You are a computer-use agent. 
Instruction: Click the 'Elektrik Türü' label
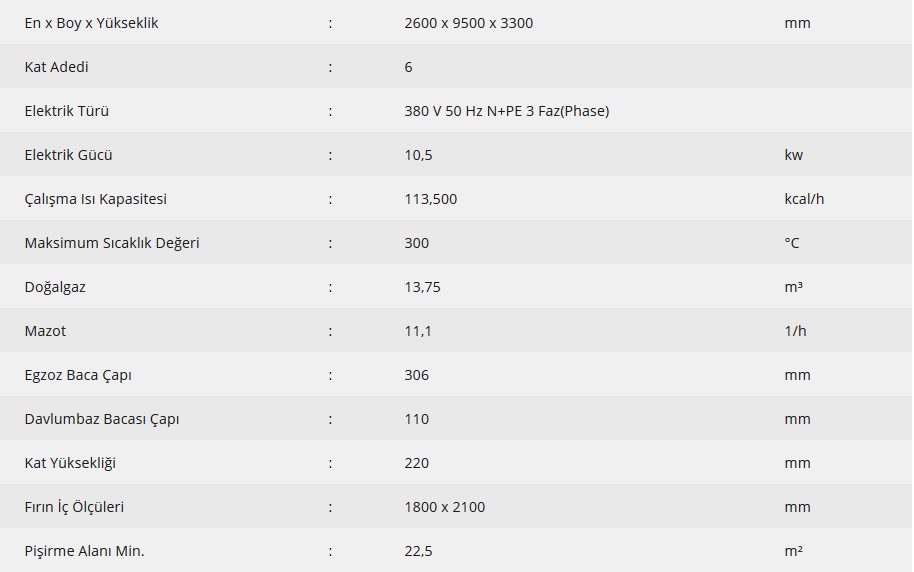66,111
